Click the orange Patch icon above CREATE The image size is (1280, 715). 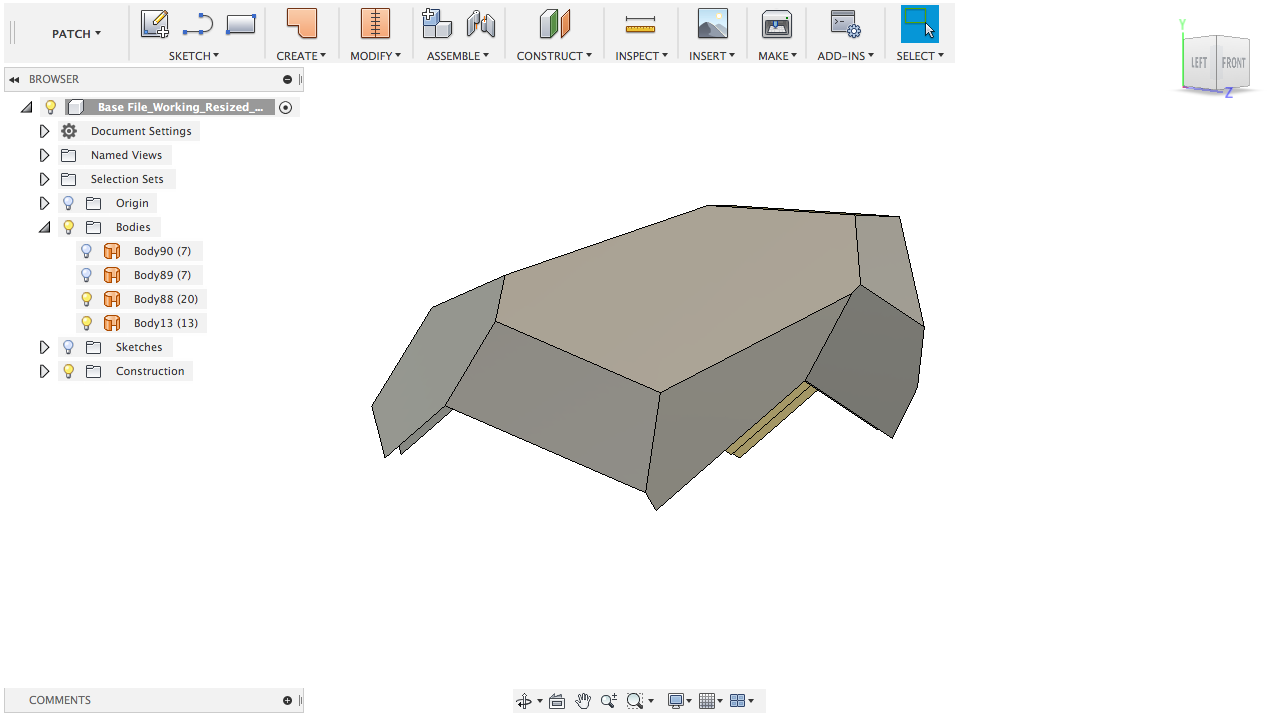pyautogui.click(x=301, y=24)
